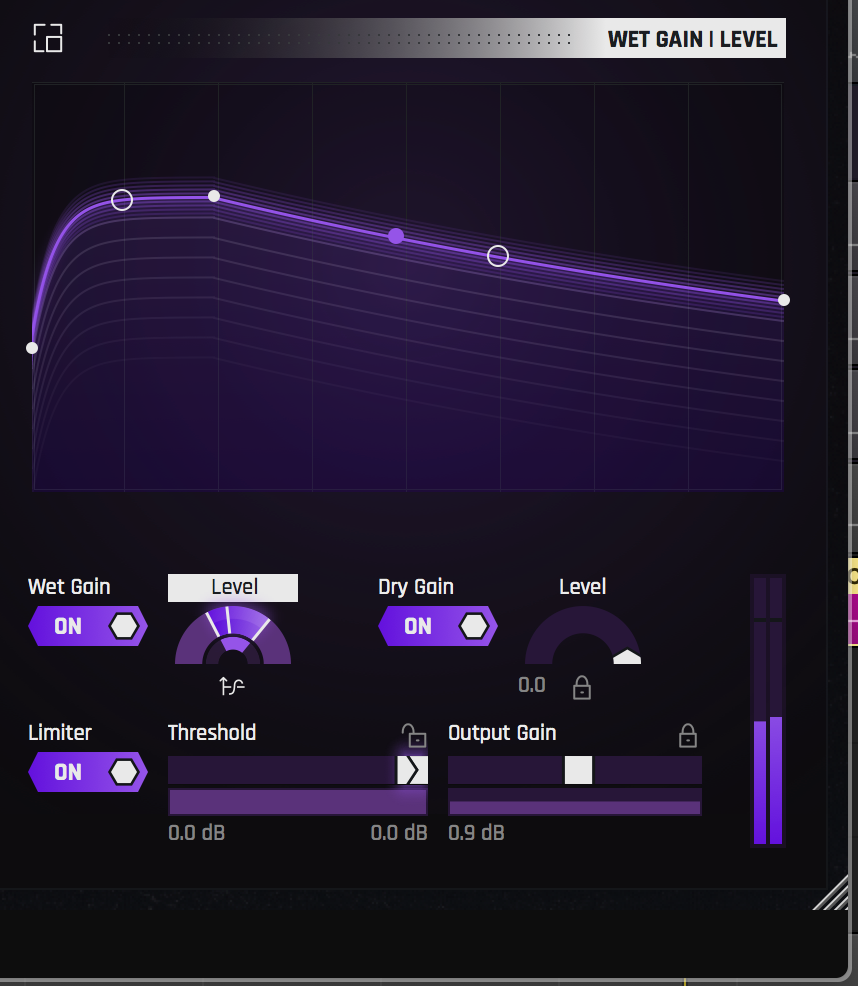Click the highlighted Level label above wet gain dial

pos(232,587)
